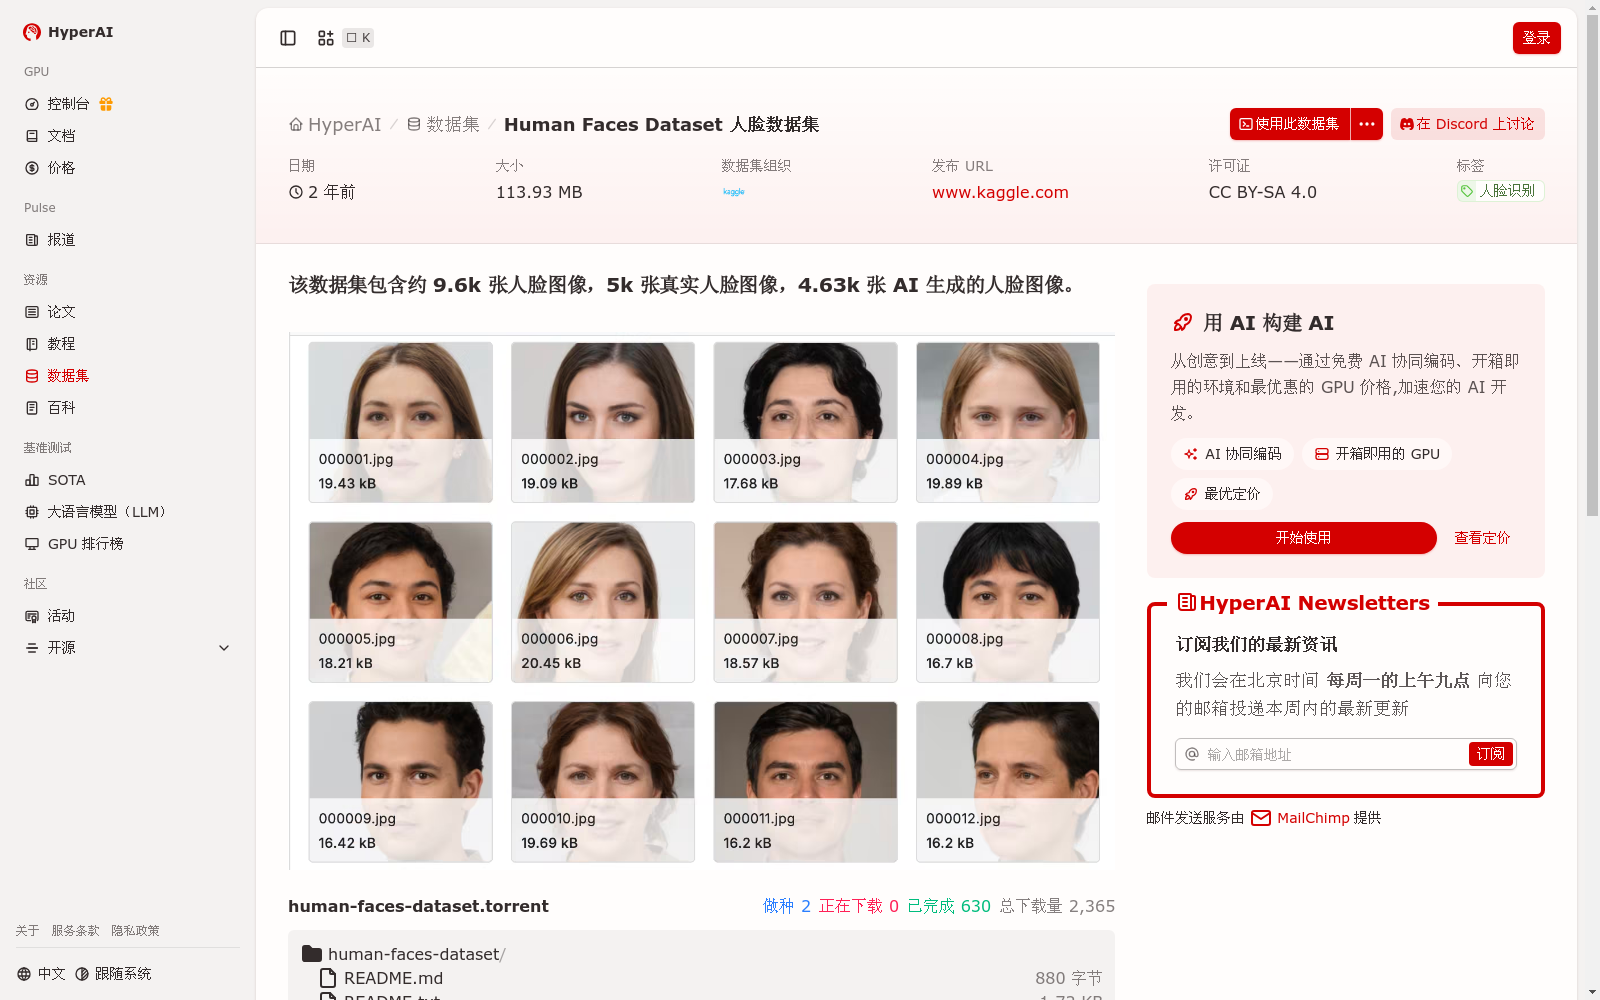1600x1000 pixels.
Task: Open thumbnail 000005.jpg
Action: pos(401,602)
